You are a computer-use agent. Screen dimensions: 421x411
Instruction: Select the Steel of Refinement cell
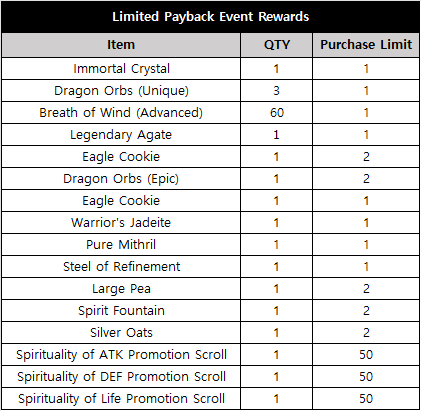[x=121, y=267]
